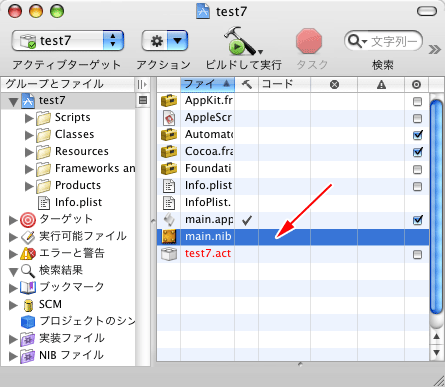The image size is (445, 387).
Task: Expand the Scripts folder
Action: 29,118
